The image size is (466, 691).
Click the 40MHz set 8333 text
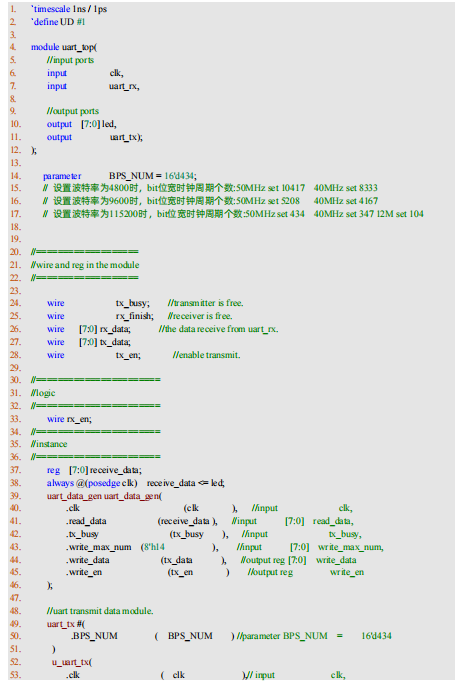point(346,188)
